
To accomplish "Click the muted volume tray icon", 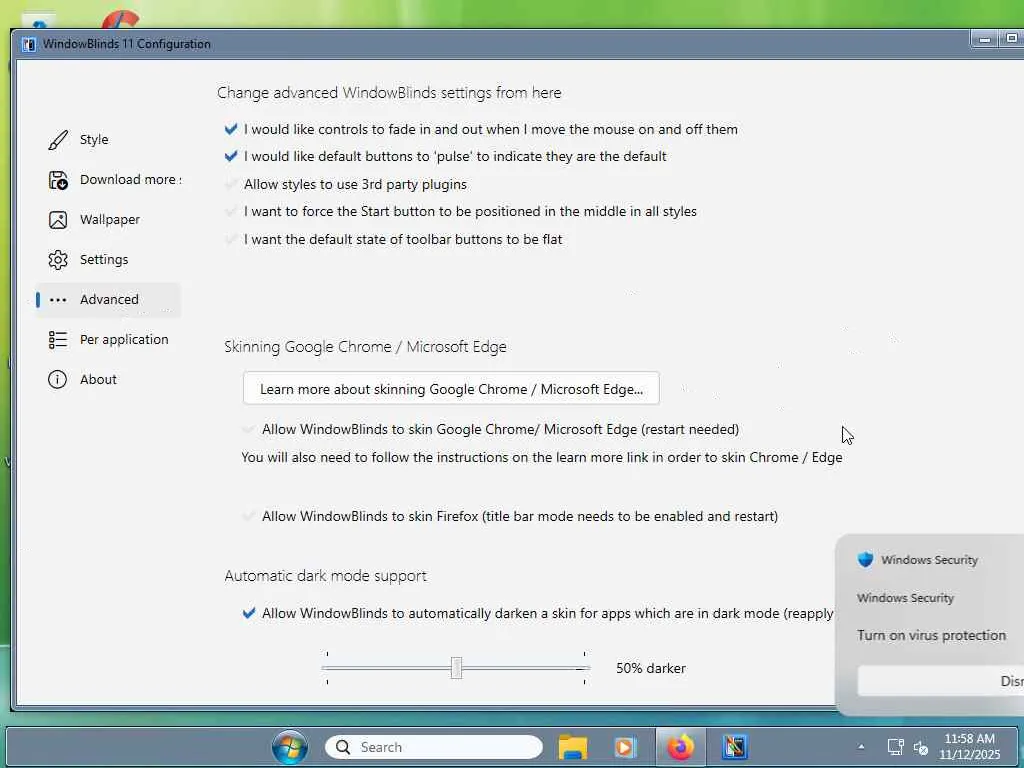I will tap(921, 748).
